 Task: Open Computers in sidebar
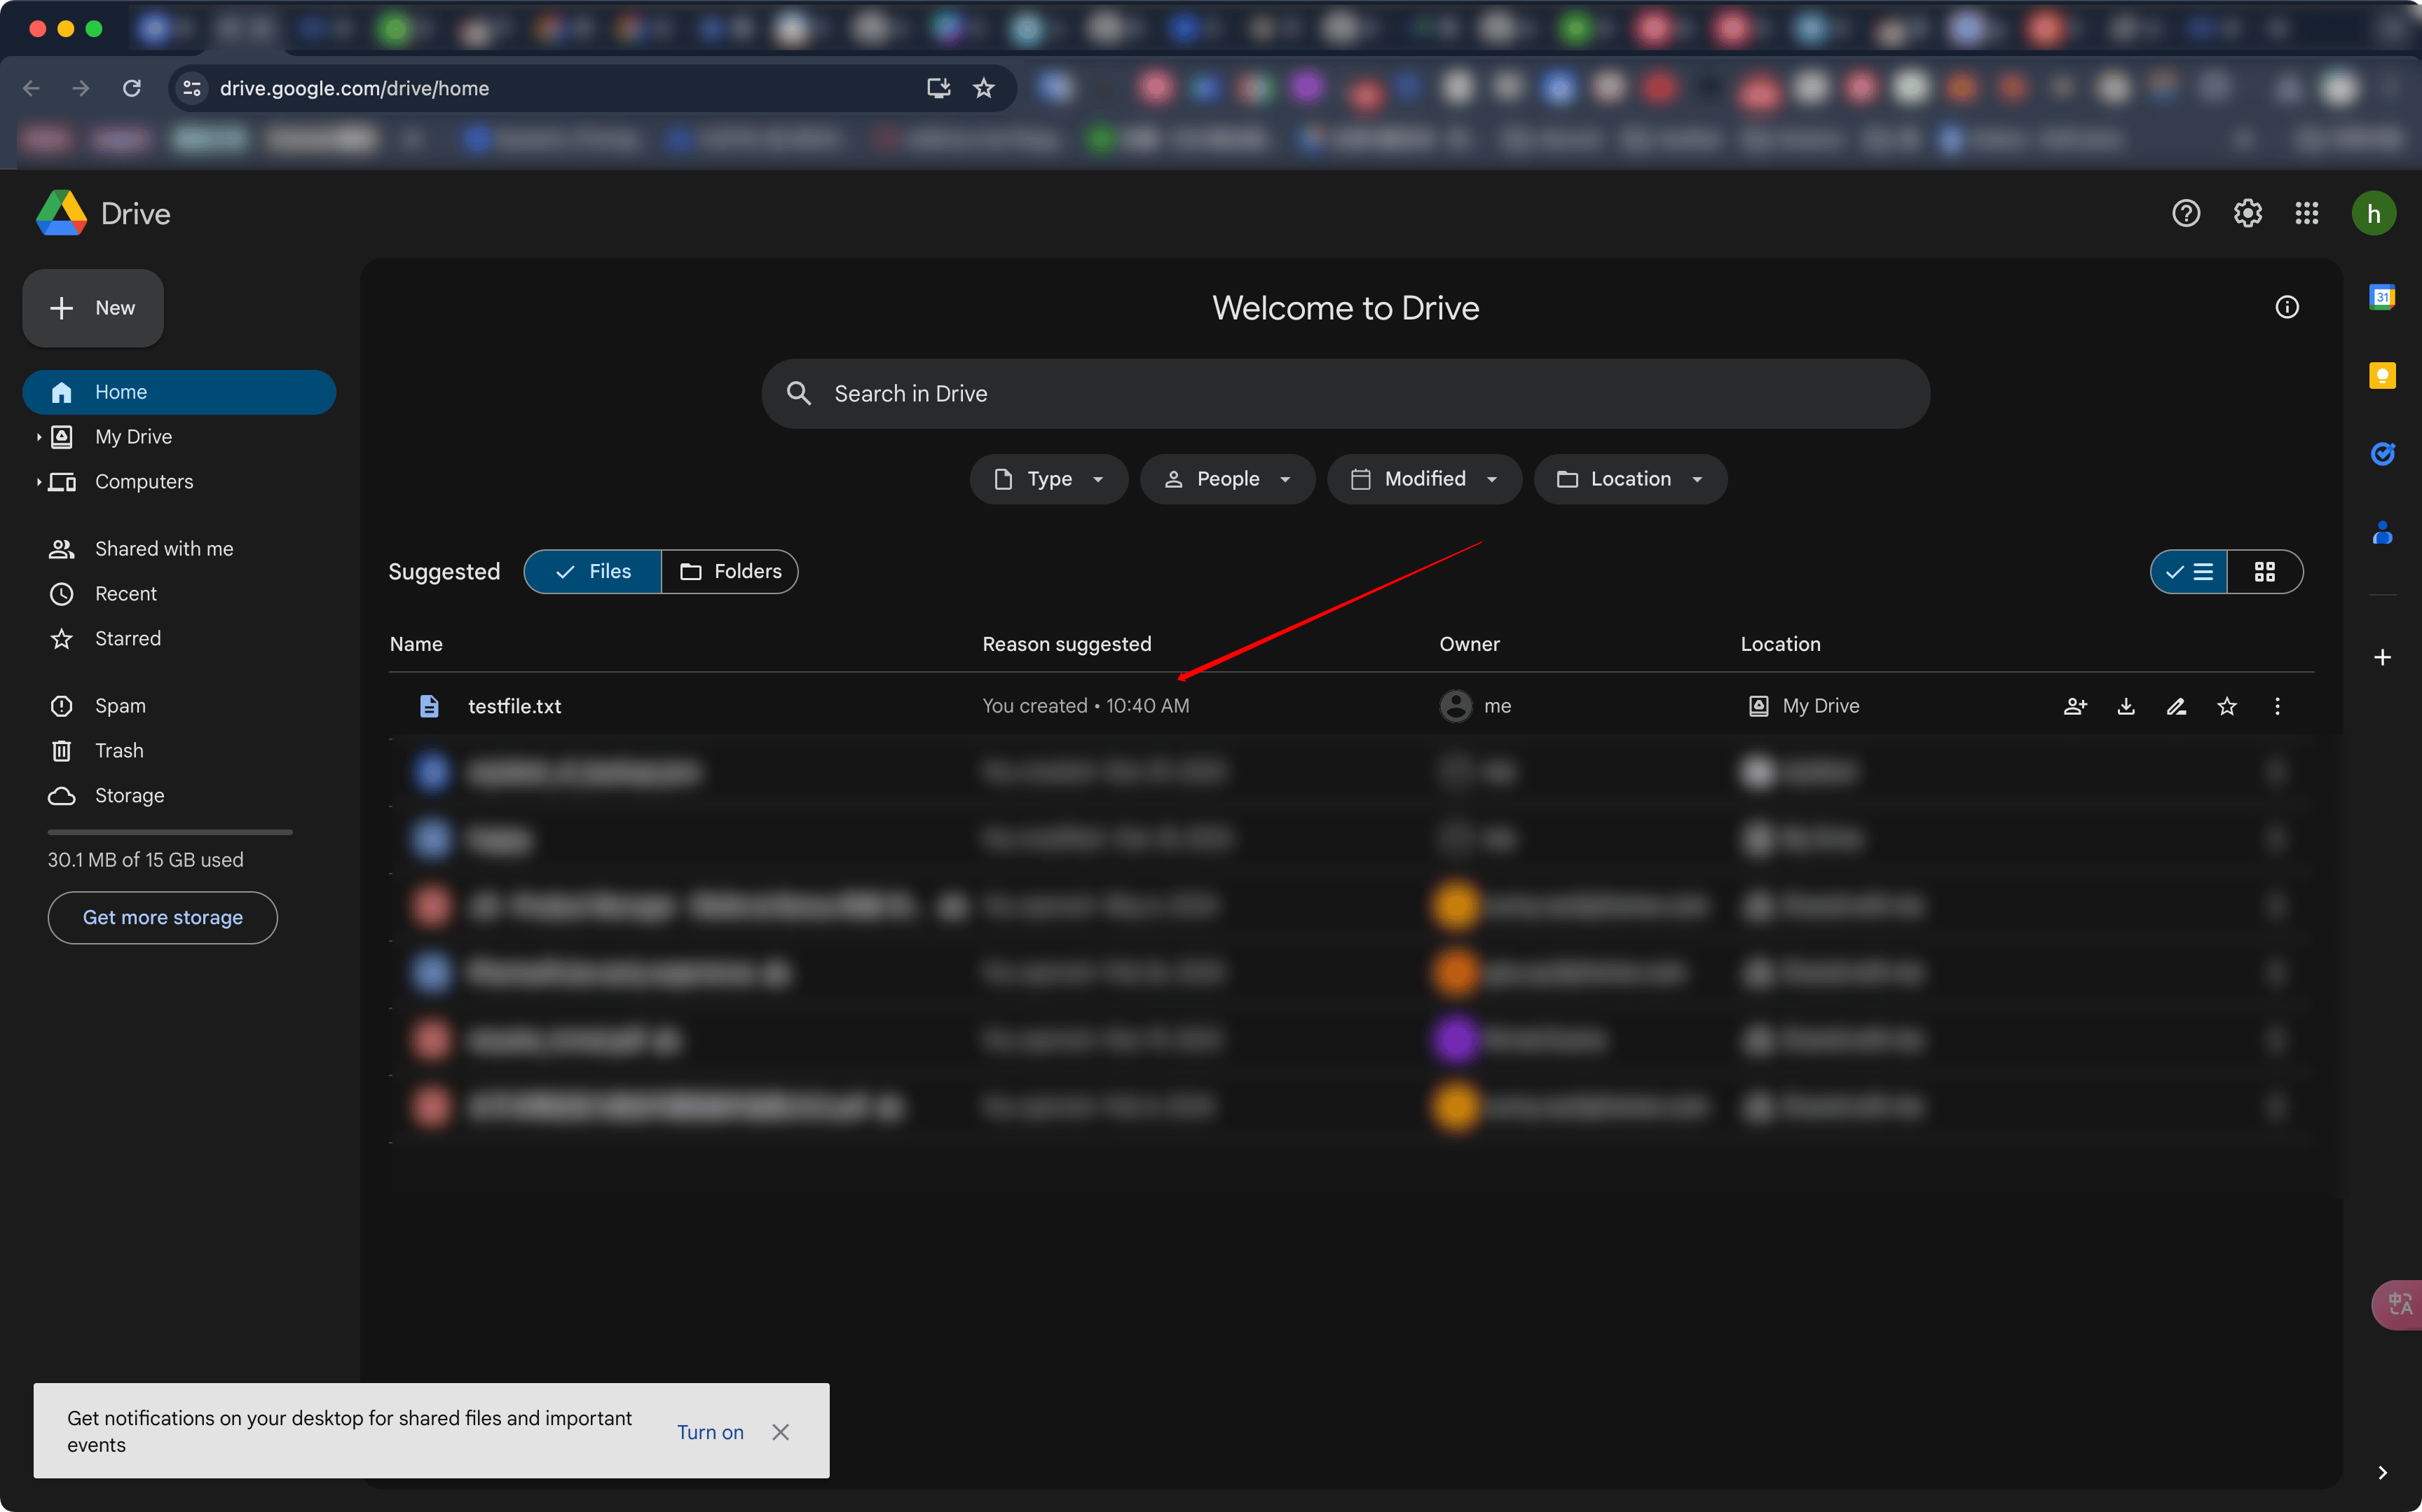click(x=144, y=482)
